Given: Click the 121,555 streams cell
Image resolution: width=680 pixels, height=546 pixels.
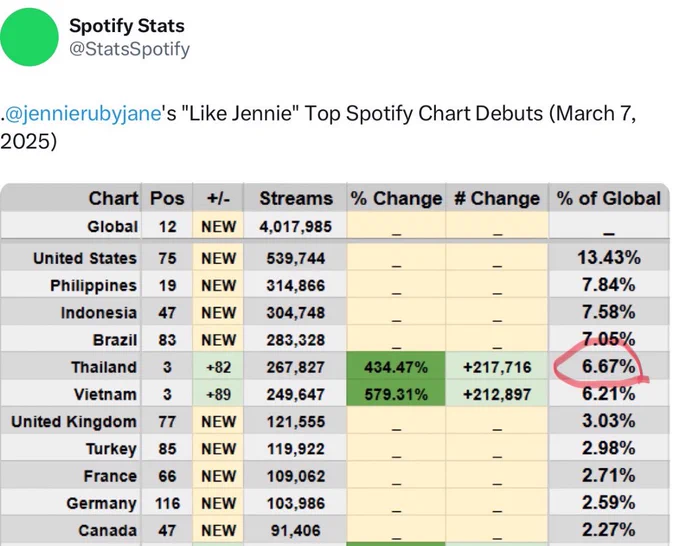Looking at the screenshot, I should (x=295, y=422).
